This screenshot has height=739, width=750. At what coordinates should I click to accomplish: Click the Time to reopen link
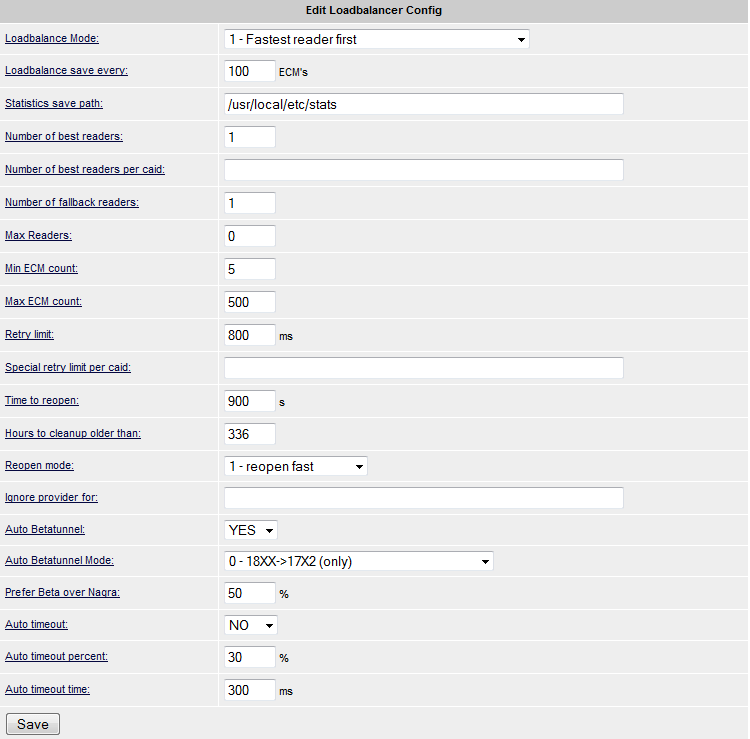pos(43,400)
